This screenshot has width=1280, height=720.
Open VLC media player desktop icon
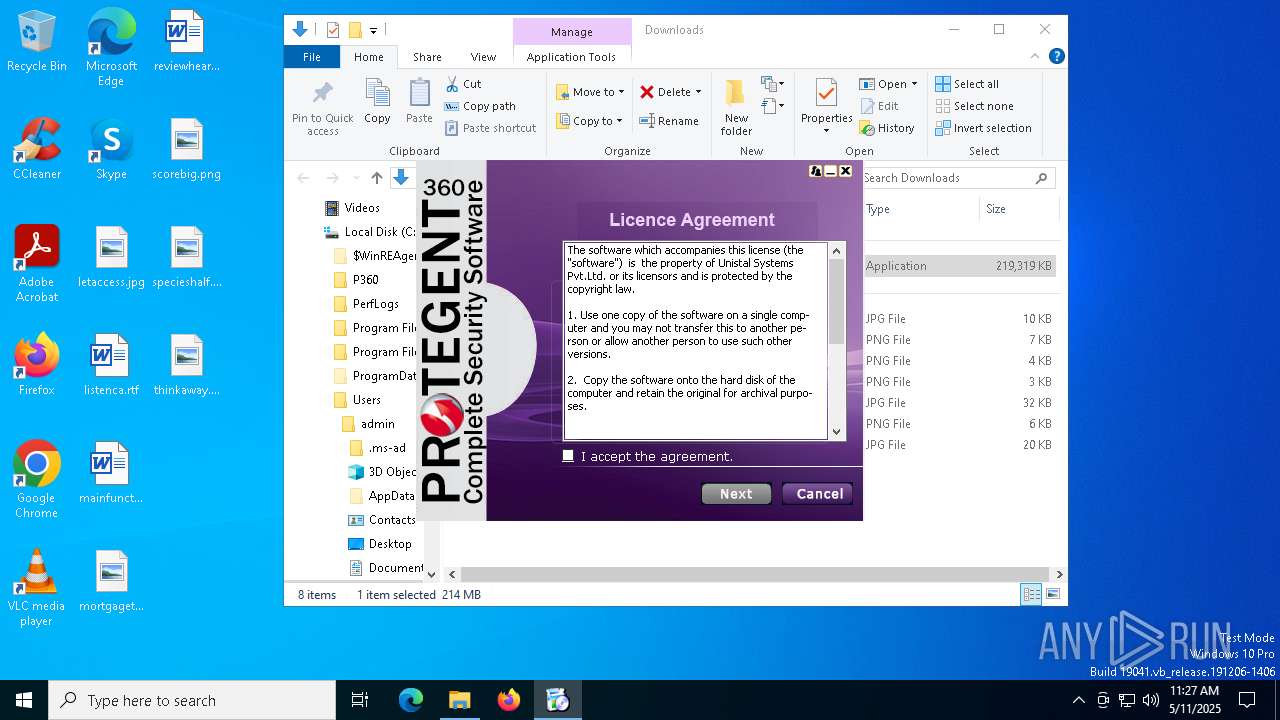click(x=36, y=588)
